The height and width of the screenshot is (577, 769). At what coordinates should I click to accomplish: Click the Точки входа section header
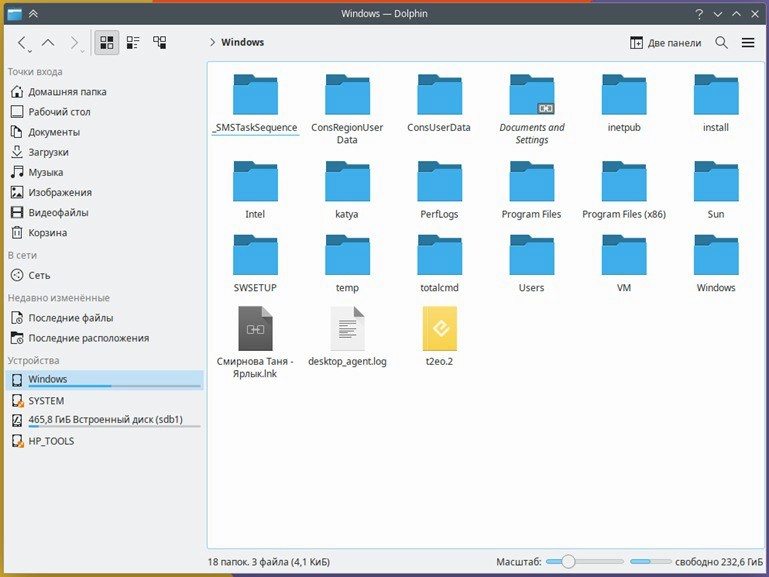[x=35, y=72]
